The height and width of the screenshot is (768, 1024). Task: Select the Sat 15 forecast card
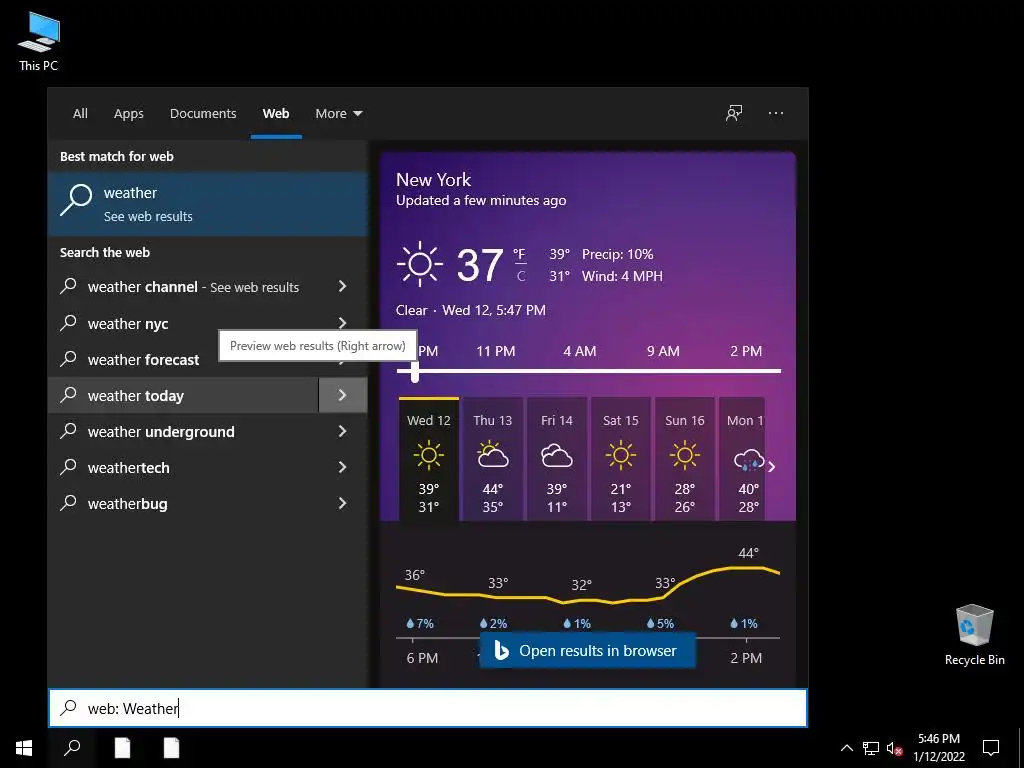point(620,460)
